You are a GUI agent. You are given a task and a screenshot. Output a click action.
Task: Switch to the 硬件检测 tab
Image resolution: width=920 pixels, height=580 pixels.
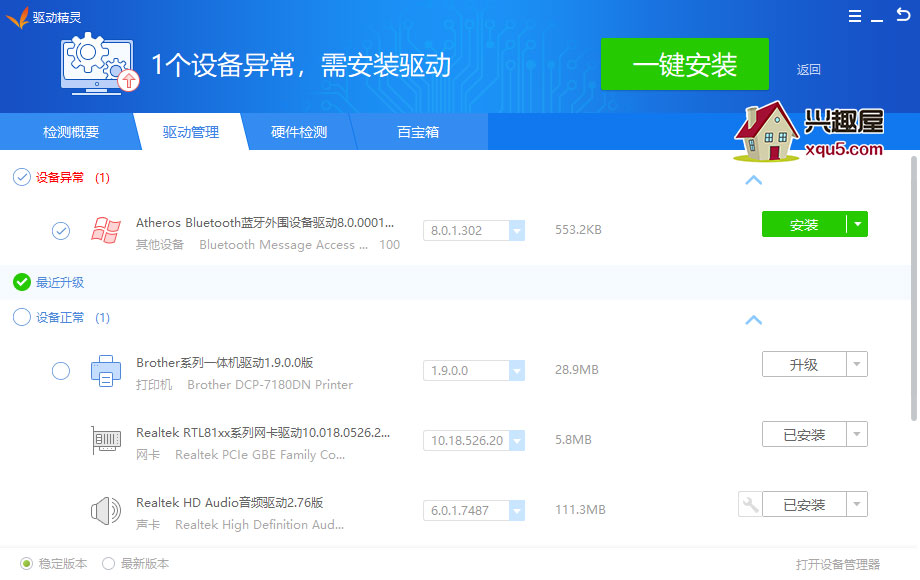pos(299,132)
